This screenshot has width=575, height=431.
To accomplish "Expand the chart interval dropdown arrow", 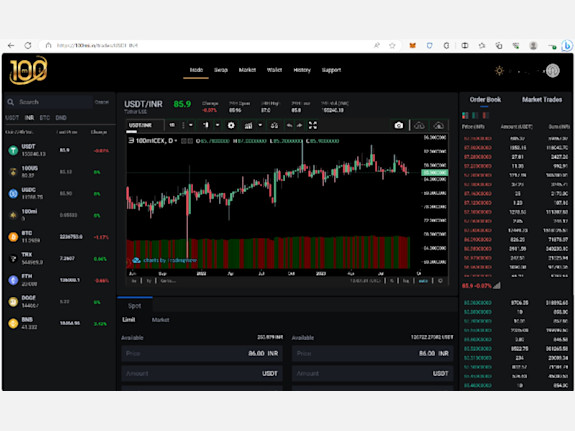I will point(191,125).
